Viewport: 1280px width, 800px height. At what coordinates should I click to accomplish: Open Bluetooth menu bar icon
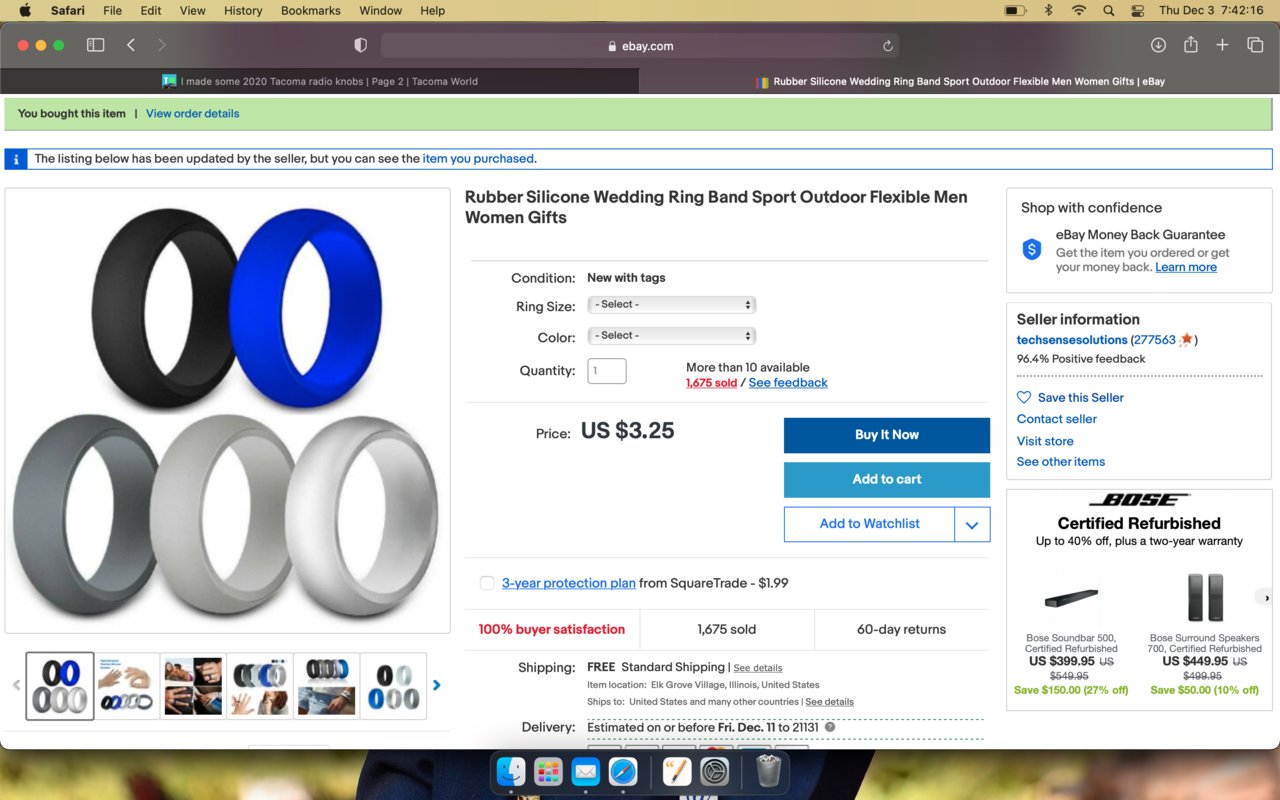click(1048, 10)
